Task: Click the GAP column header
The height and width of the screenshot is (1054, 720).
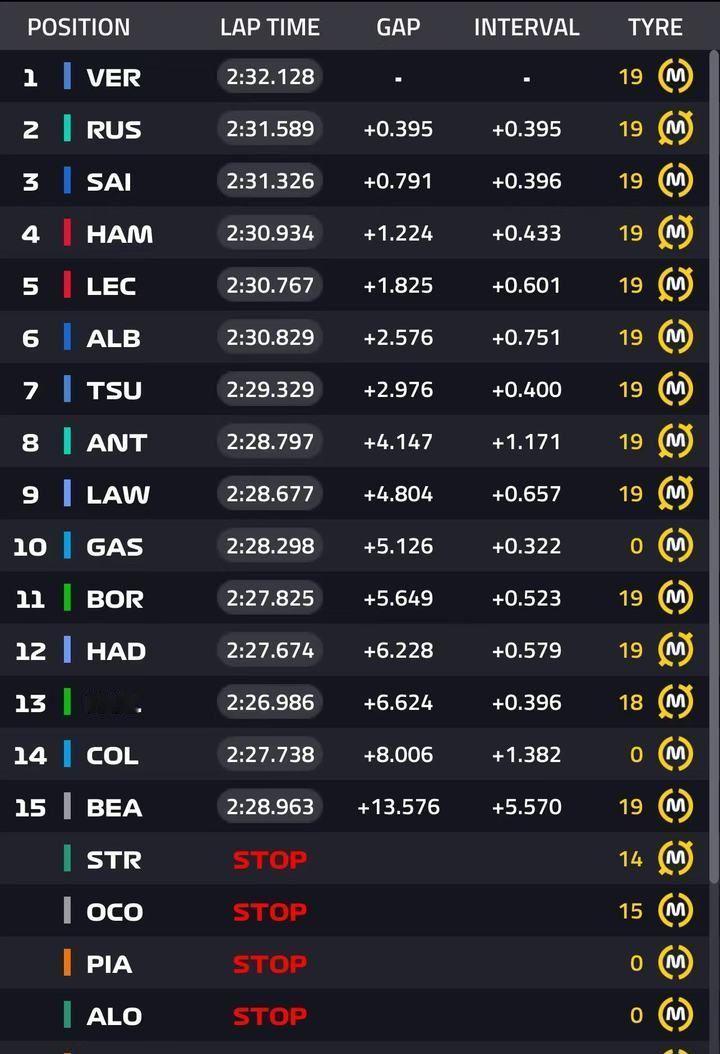Action: [x=398, y=27]
